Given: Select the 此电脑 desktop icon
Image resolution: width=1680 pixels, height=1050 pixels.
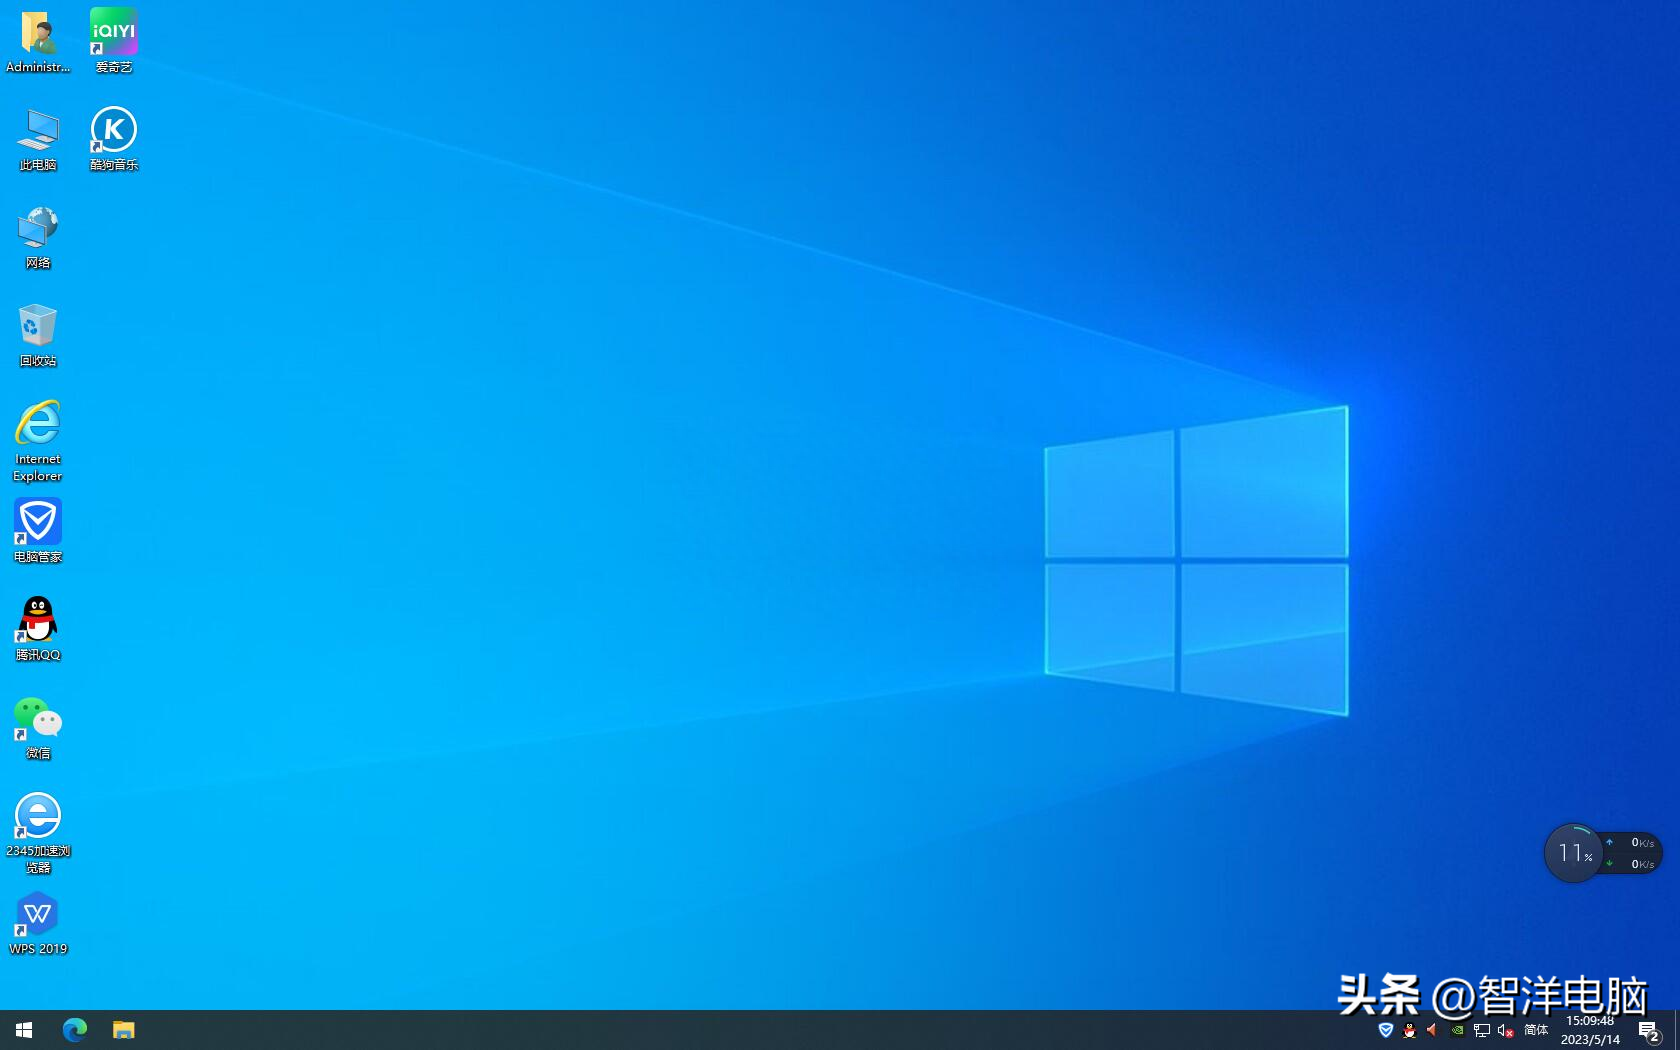Looking at the screenshot, I should click(x=38, y=138).
